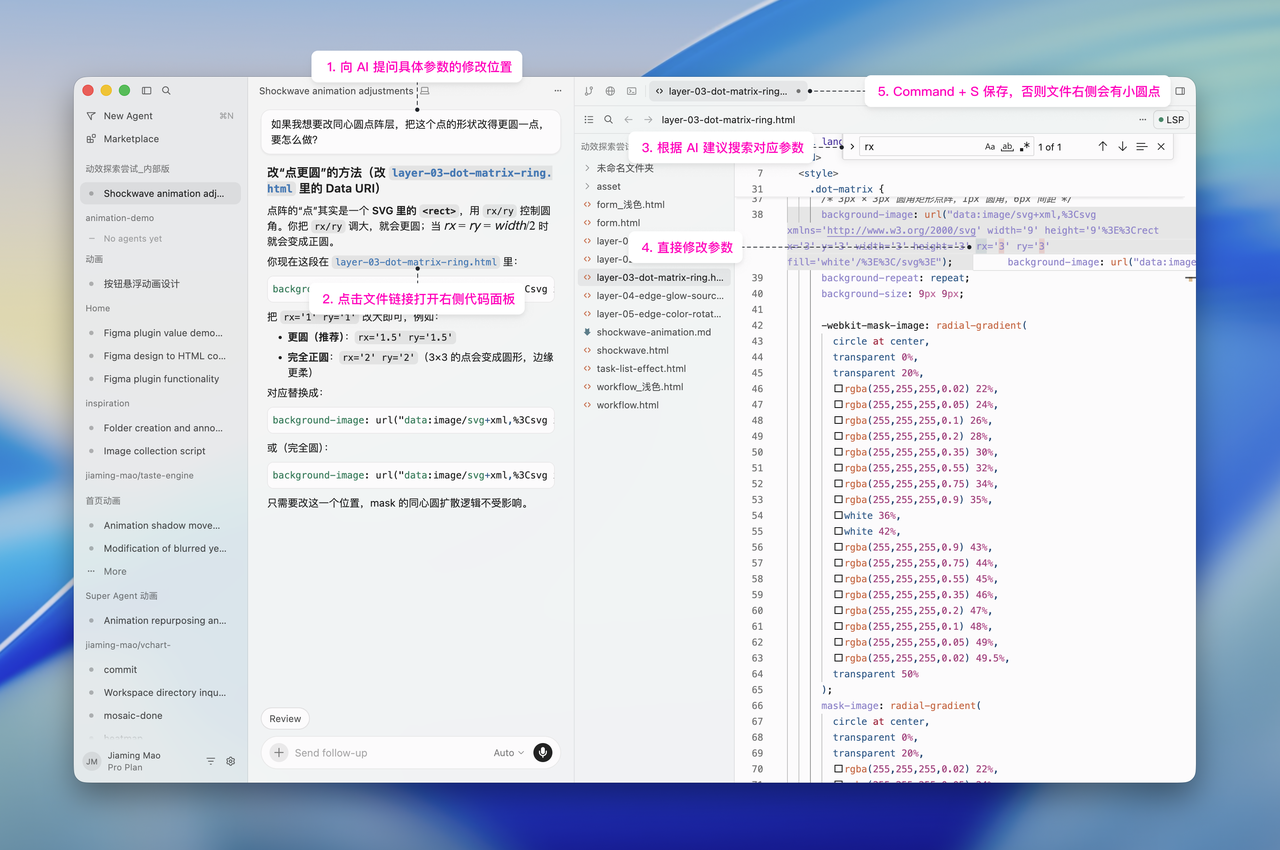
Task: Go to previous match arrow
Action: click(x=1103, y=147)
